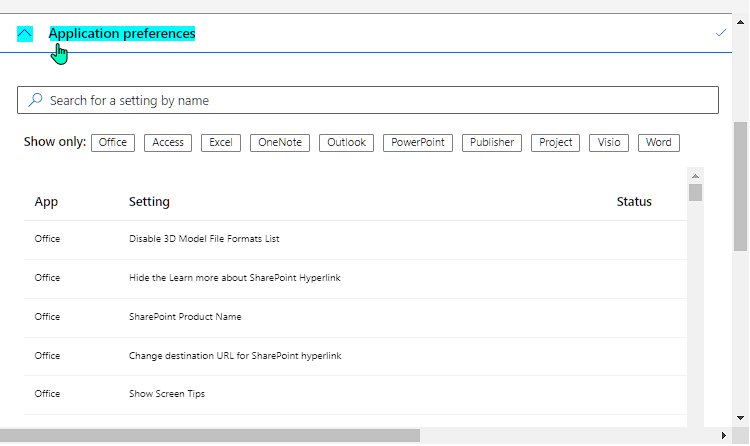This screenshot has width=750, height=446.
Task: Filter list to Outlook
Action: tap(346, 143)
